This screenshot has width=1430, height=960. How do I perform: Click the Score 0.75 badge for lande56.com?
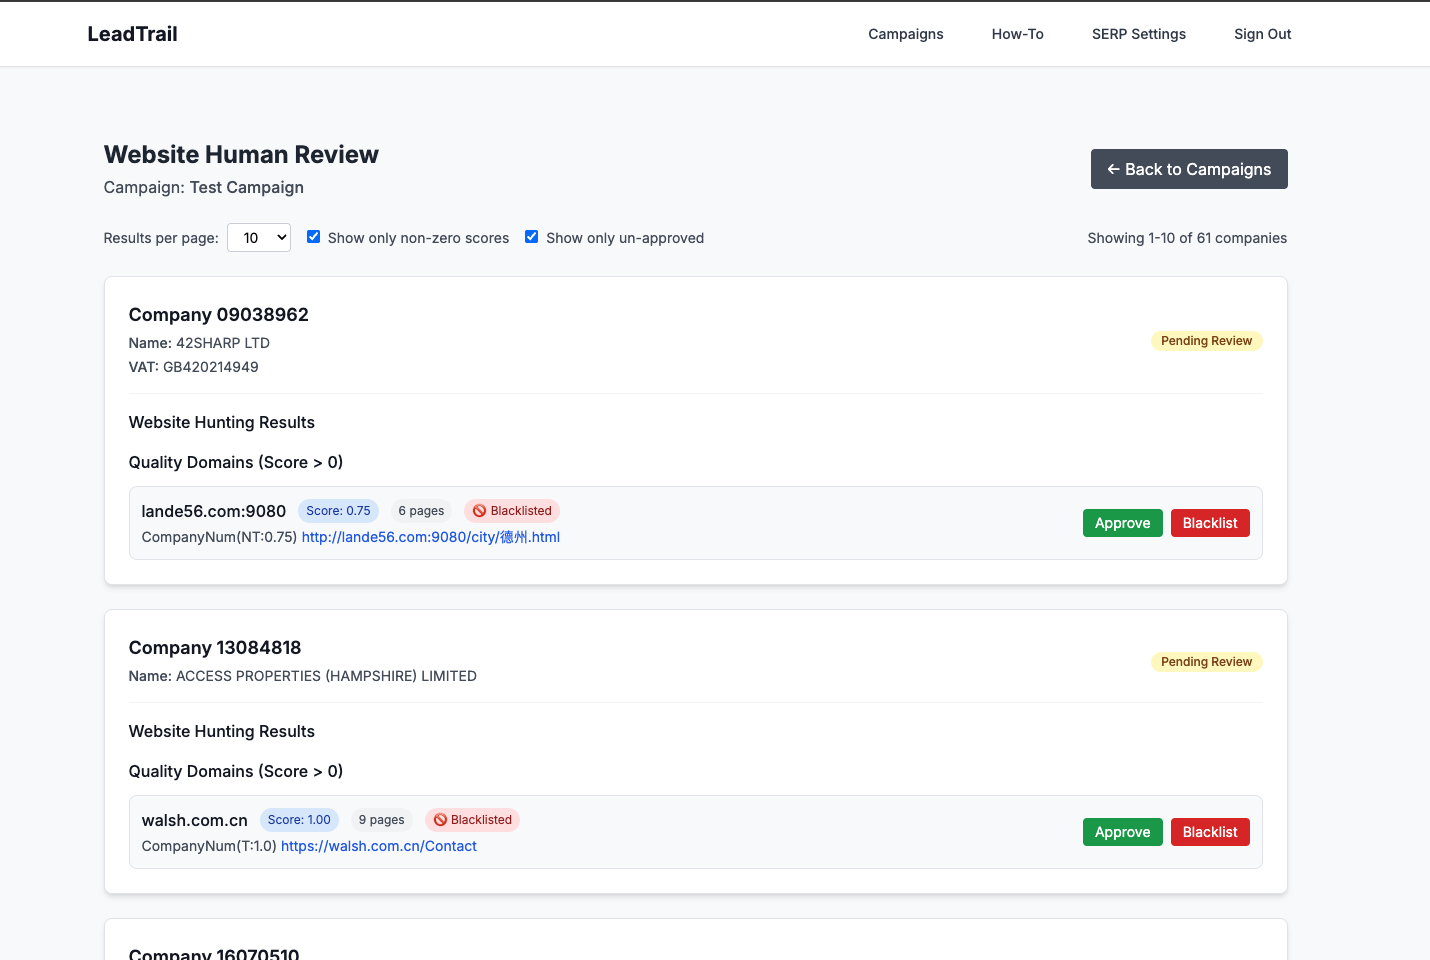pyautogui.click(x=338, y=510)
